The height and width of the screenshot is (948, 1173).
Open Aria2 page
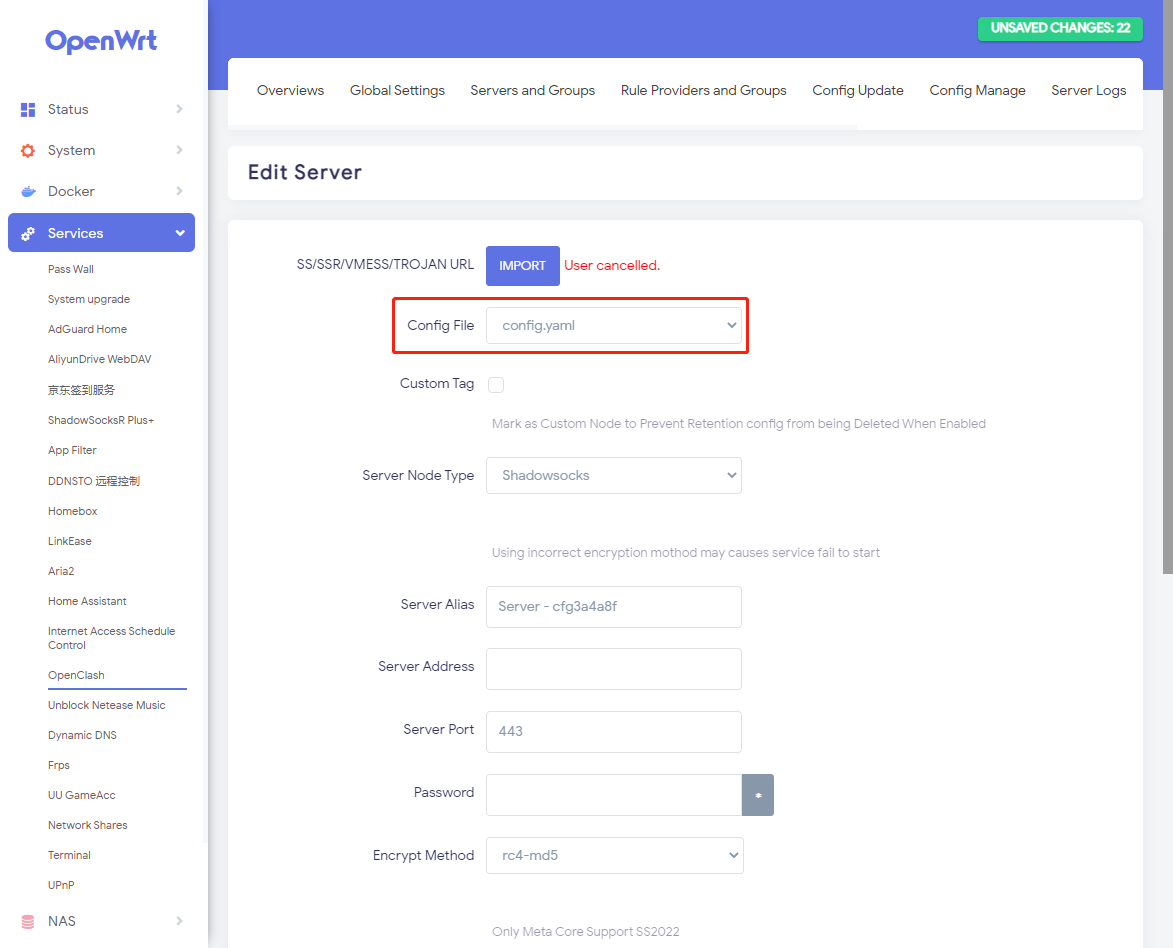pyautogui.click(x=61, y=571)
